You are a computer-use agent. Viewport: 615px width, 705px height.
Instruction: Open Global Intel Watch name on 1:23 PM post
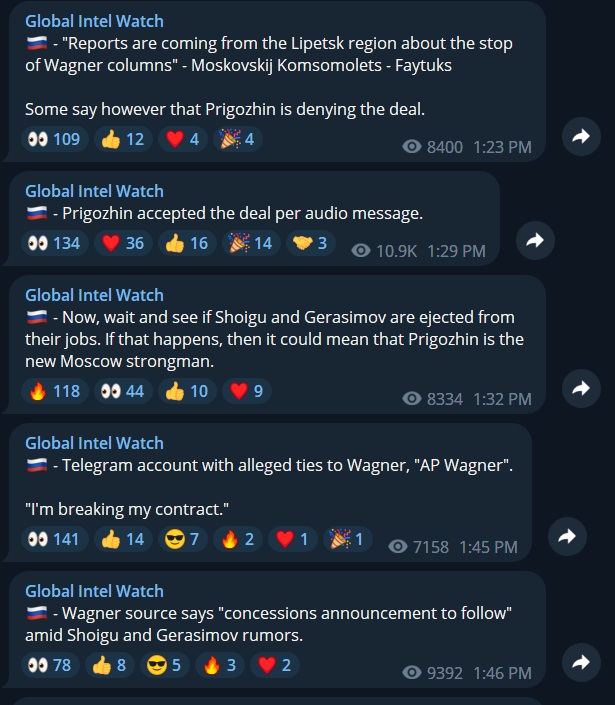[x=94, y=21]
